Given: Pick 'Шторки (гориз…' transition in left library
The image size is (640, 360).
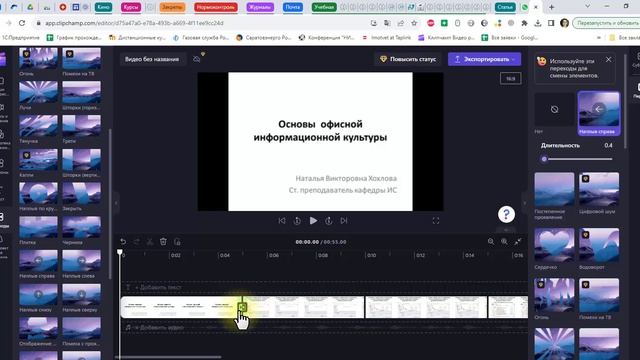Looking at the screenshot, I should coord(82,92).
